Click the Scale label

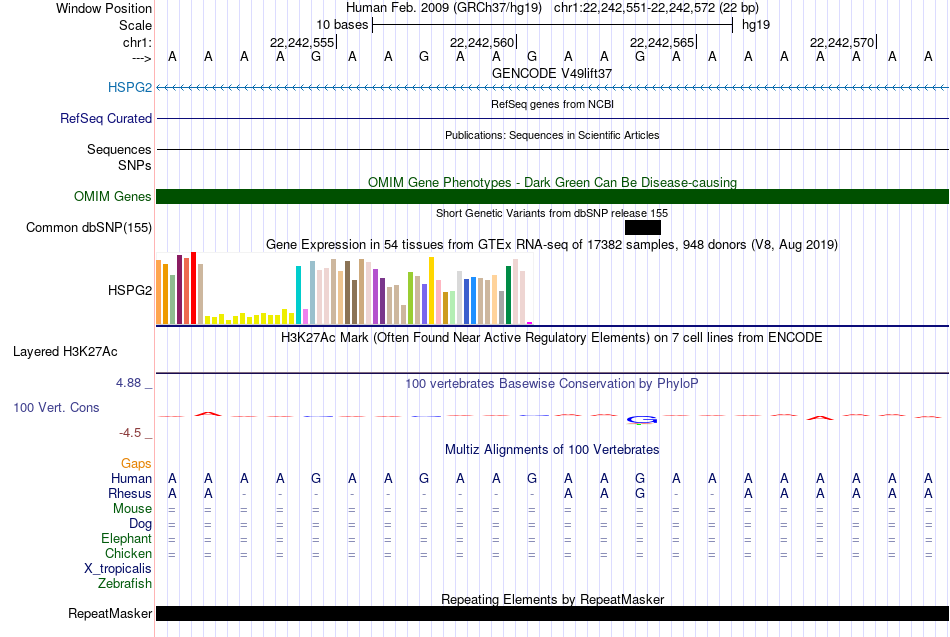click(x=135, y=25)
